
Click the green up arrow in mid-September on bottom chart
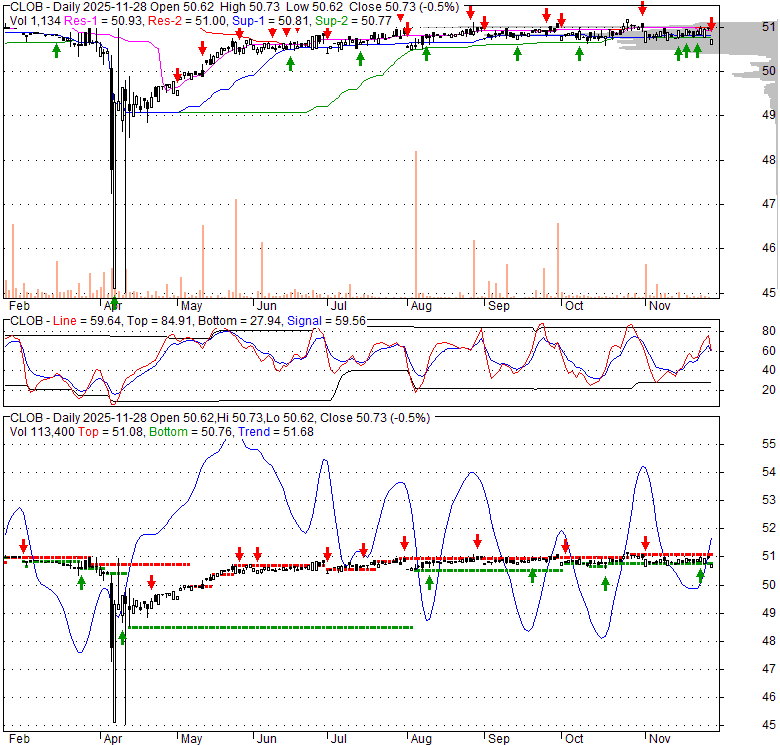click(x=533, y=575)
